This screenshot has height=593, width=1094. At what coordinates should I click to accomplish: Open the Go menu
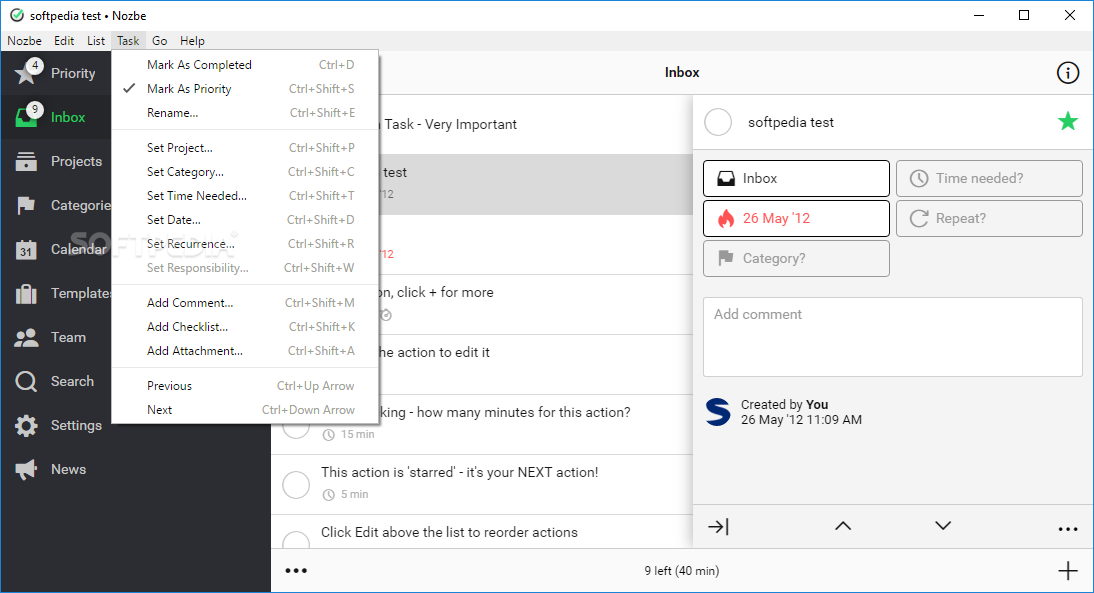tap(160, 40)
